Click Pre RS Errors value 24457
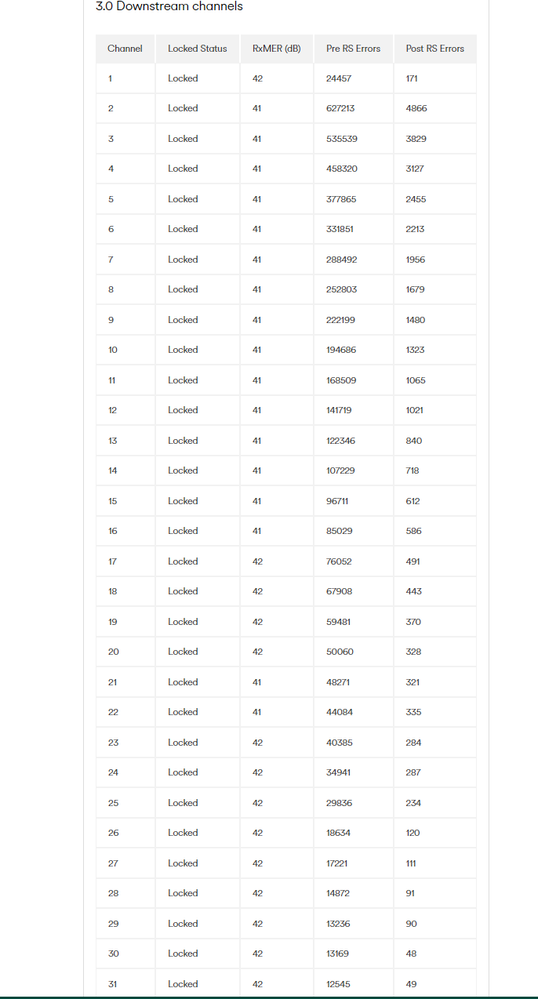 coord(338,78)
